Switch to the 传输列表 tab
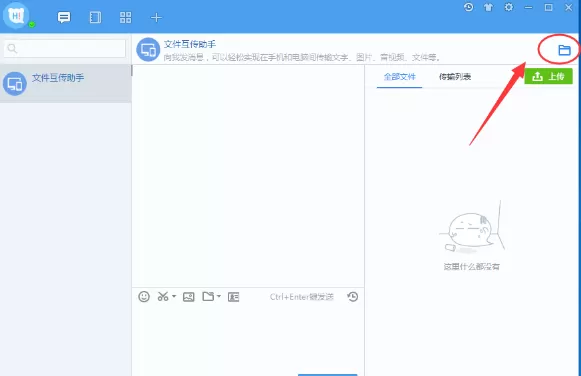This screenshot has height=376, width=581. (x=455, y=77)
